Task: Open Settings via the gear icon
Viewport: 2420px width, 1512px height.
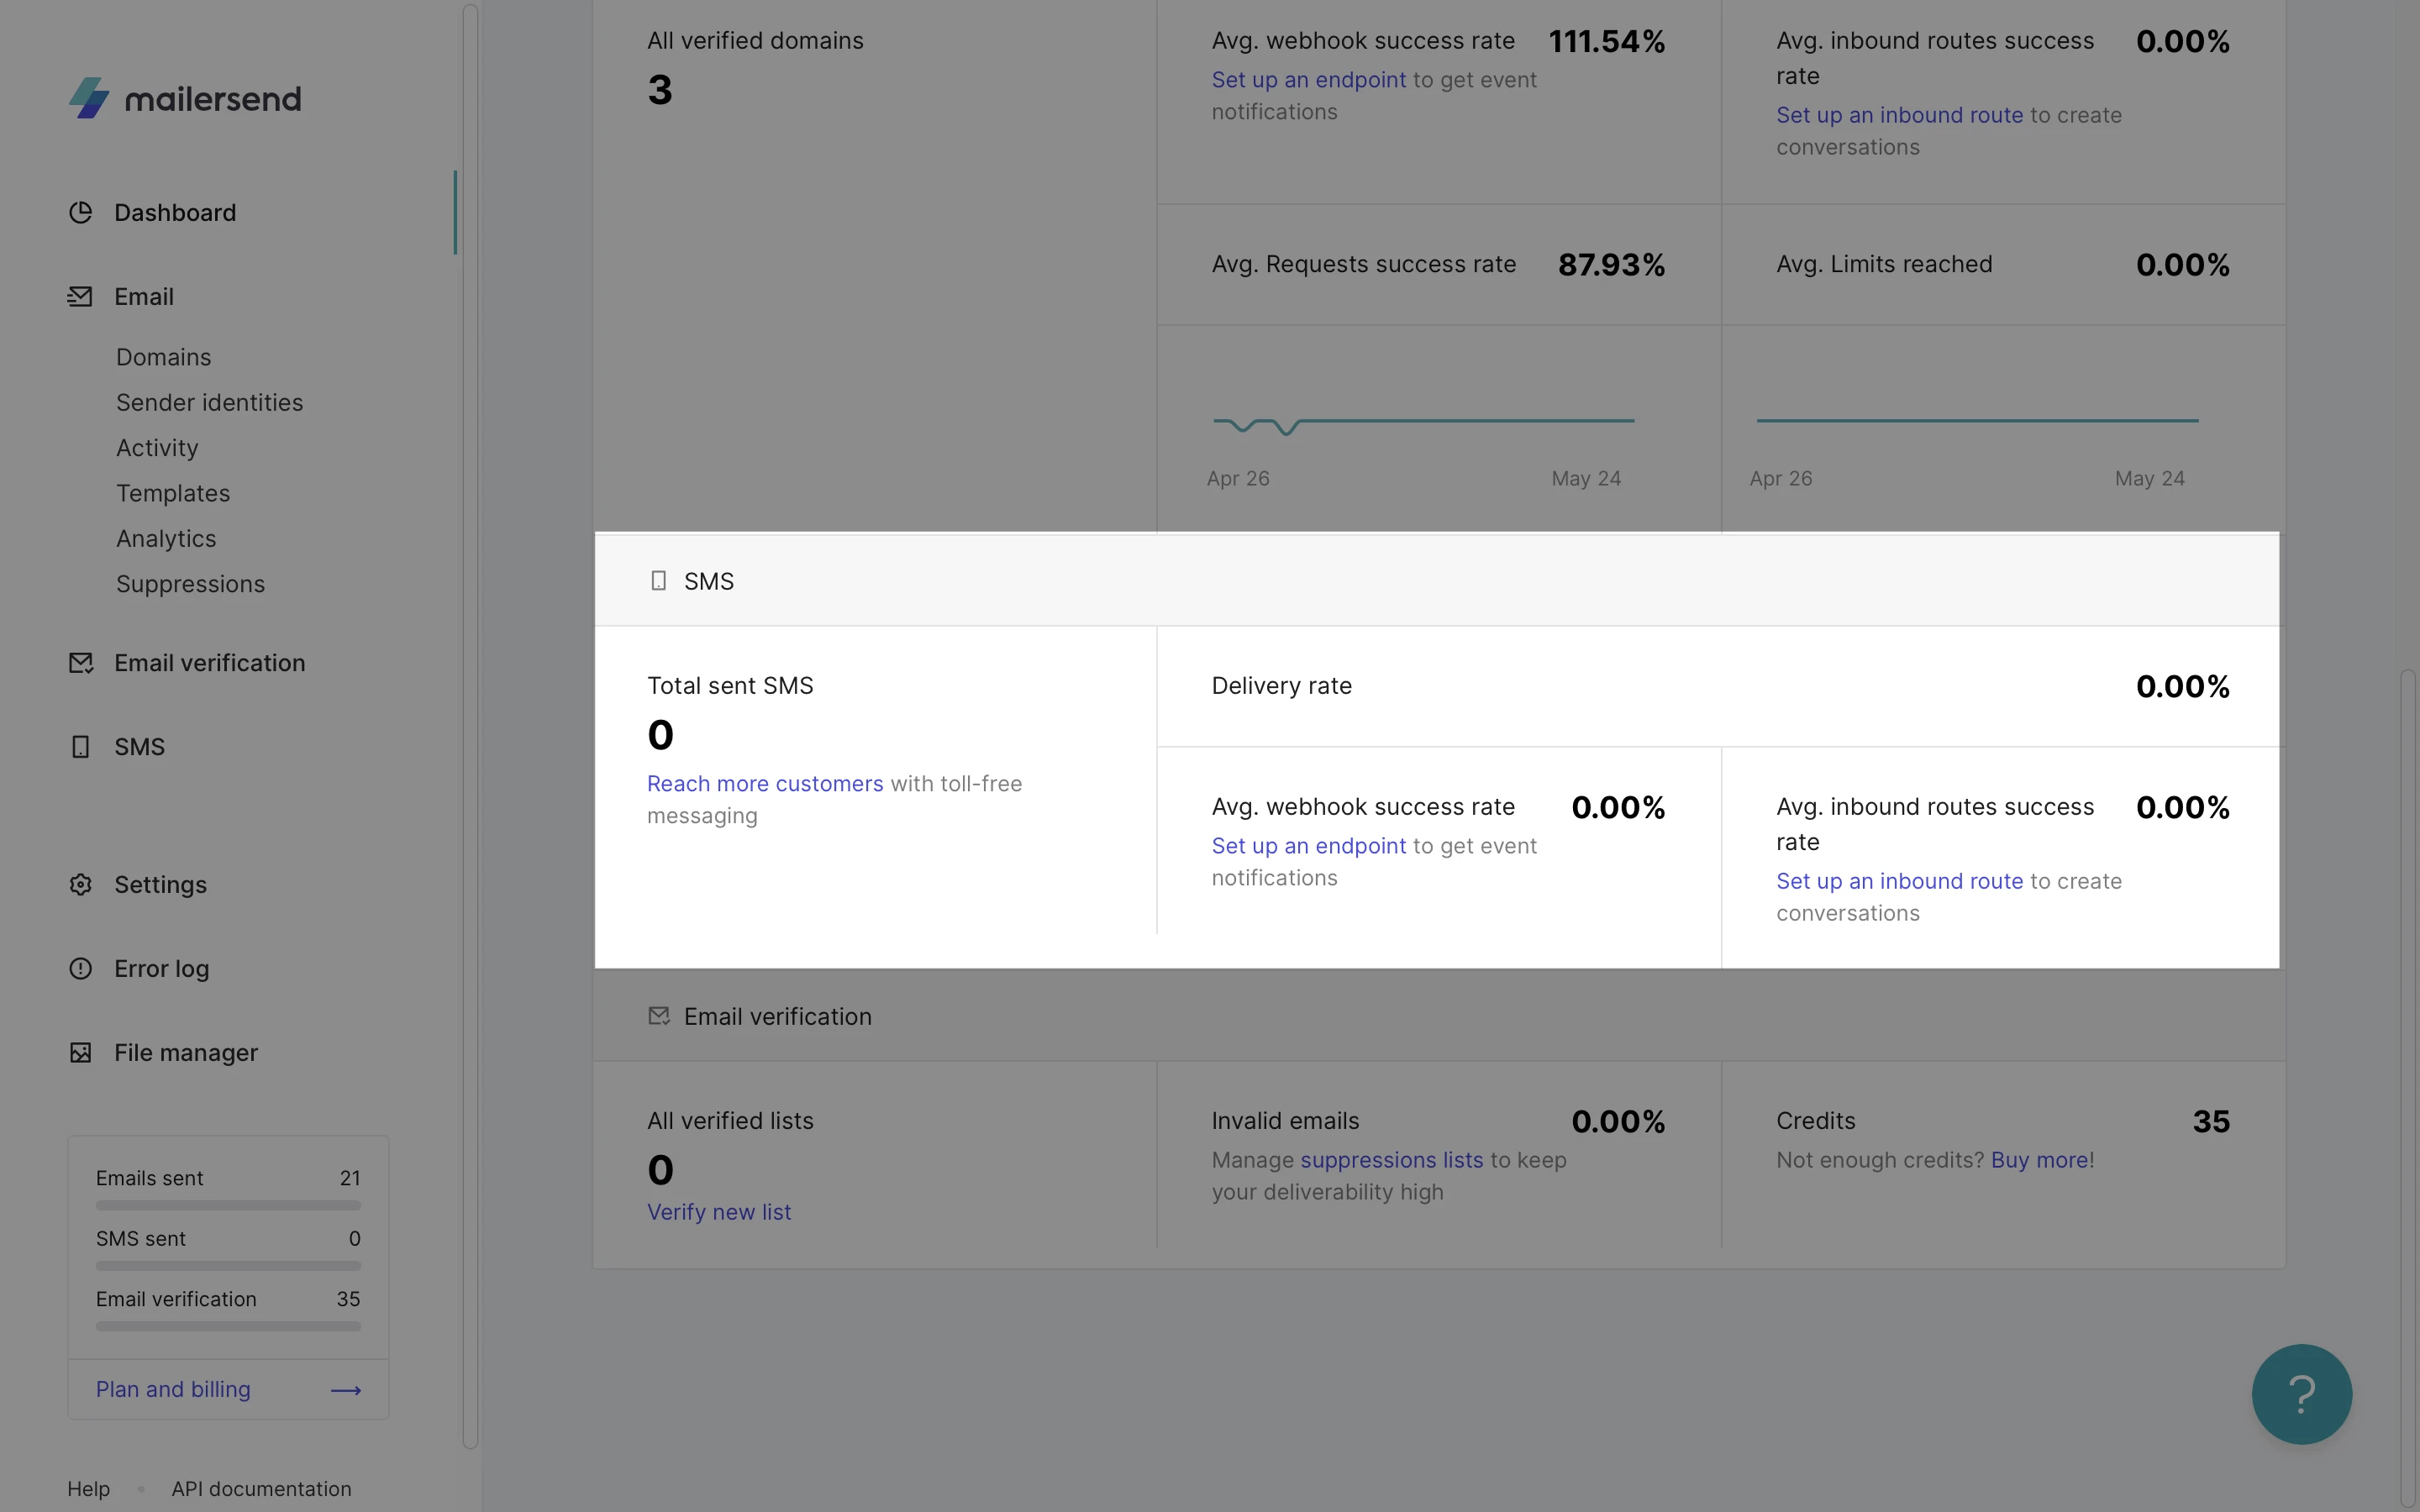Action: (x=80, y=884)
